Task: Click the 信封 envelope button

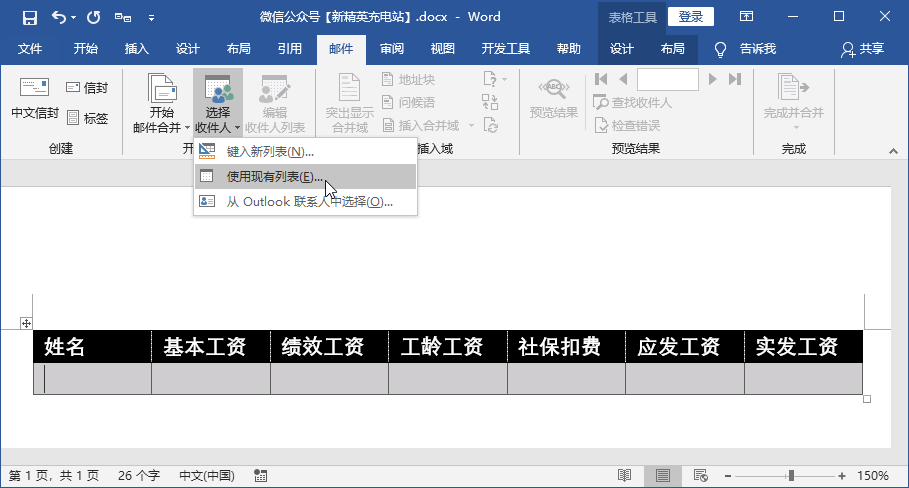Action: 87,88
